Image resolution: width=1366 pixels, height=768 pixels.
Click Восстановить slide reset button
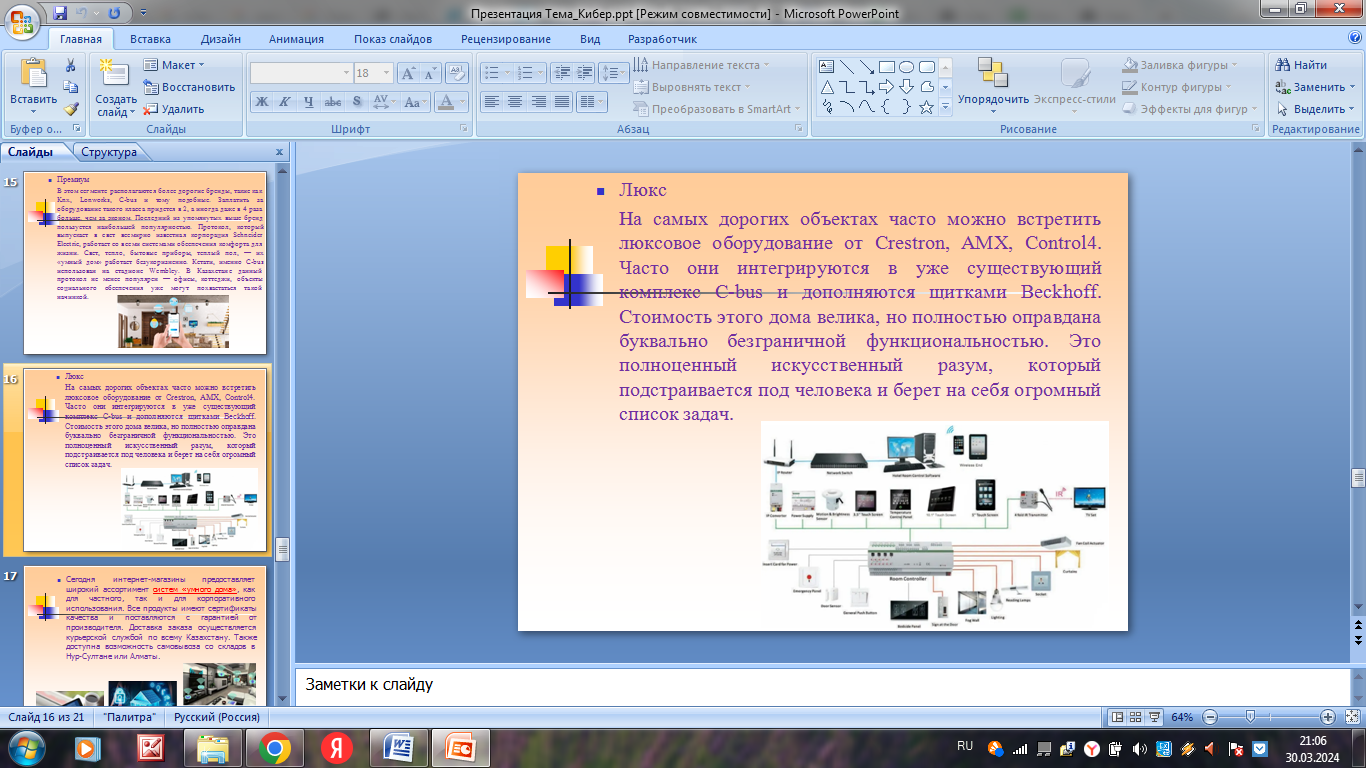pyautogui.click(x=189, y=87)
